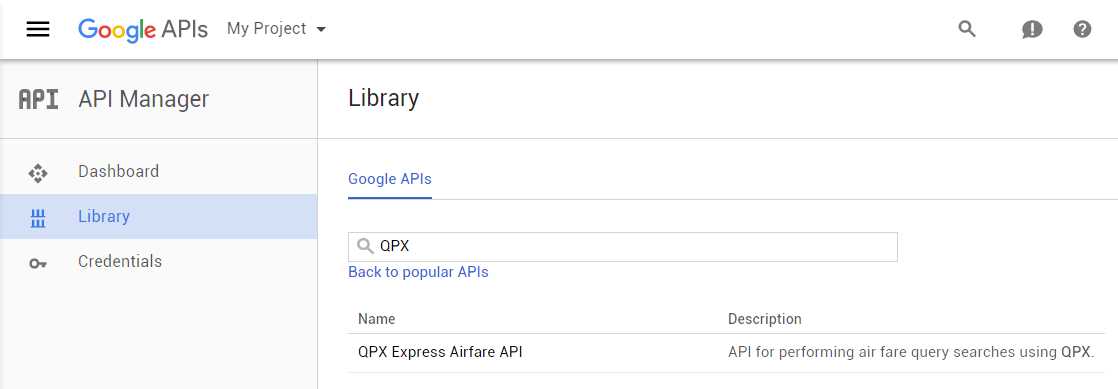Click the API Manager logo icon
1118x389 pixels.
tap(39, 99)
